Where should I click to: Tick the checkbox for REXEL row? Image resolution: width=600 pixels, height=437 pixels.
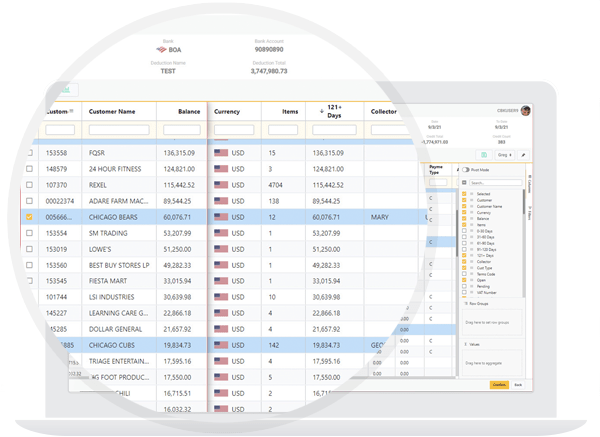click(29, 185)
